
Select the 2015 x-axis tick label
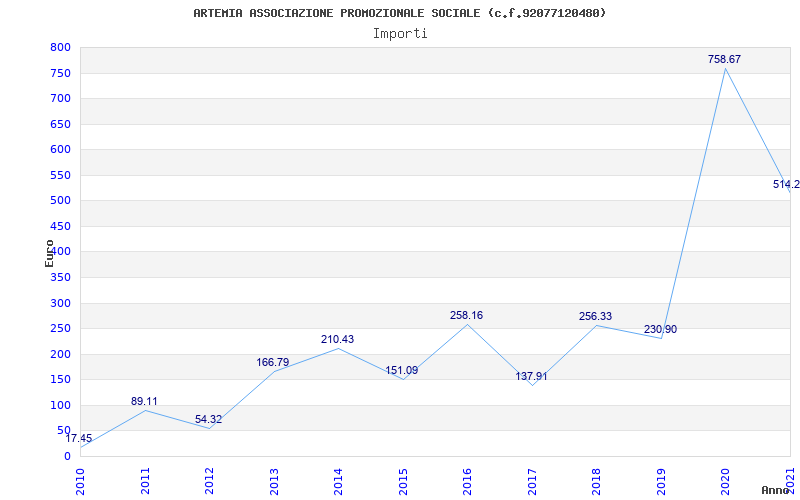coord(403,480)
